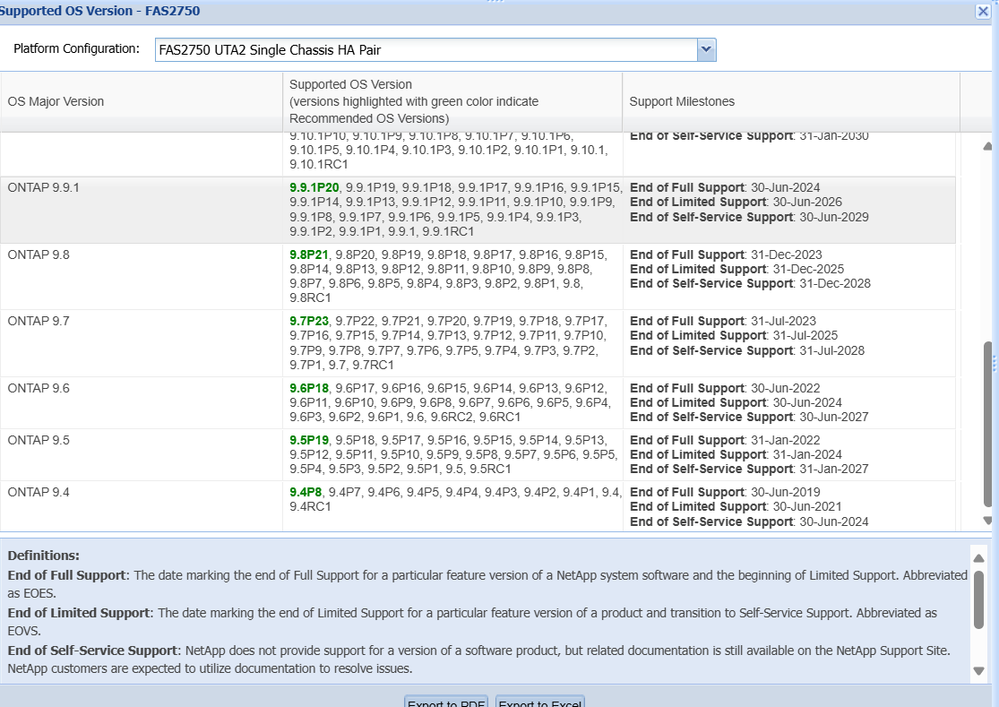Click the Export to PDF button
The image size is (999, 707).
pyautogui.click(x=445, y=702)
